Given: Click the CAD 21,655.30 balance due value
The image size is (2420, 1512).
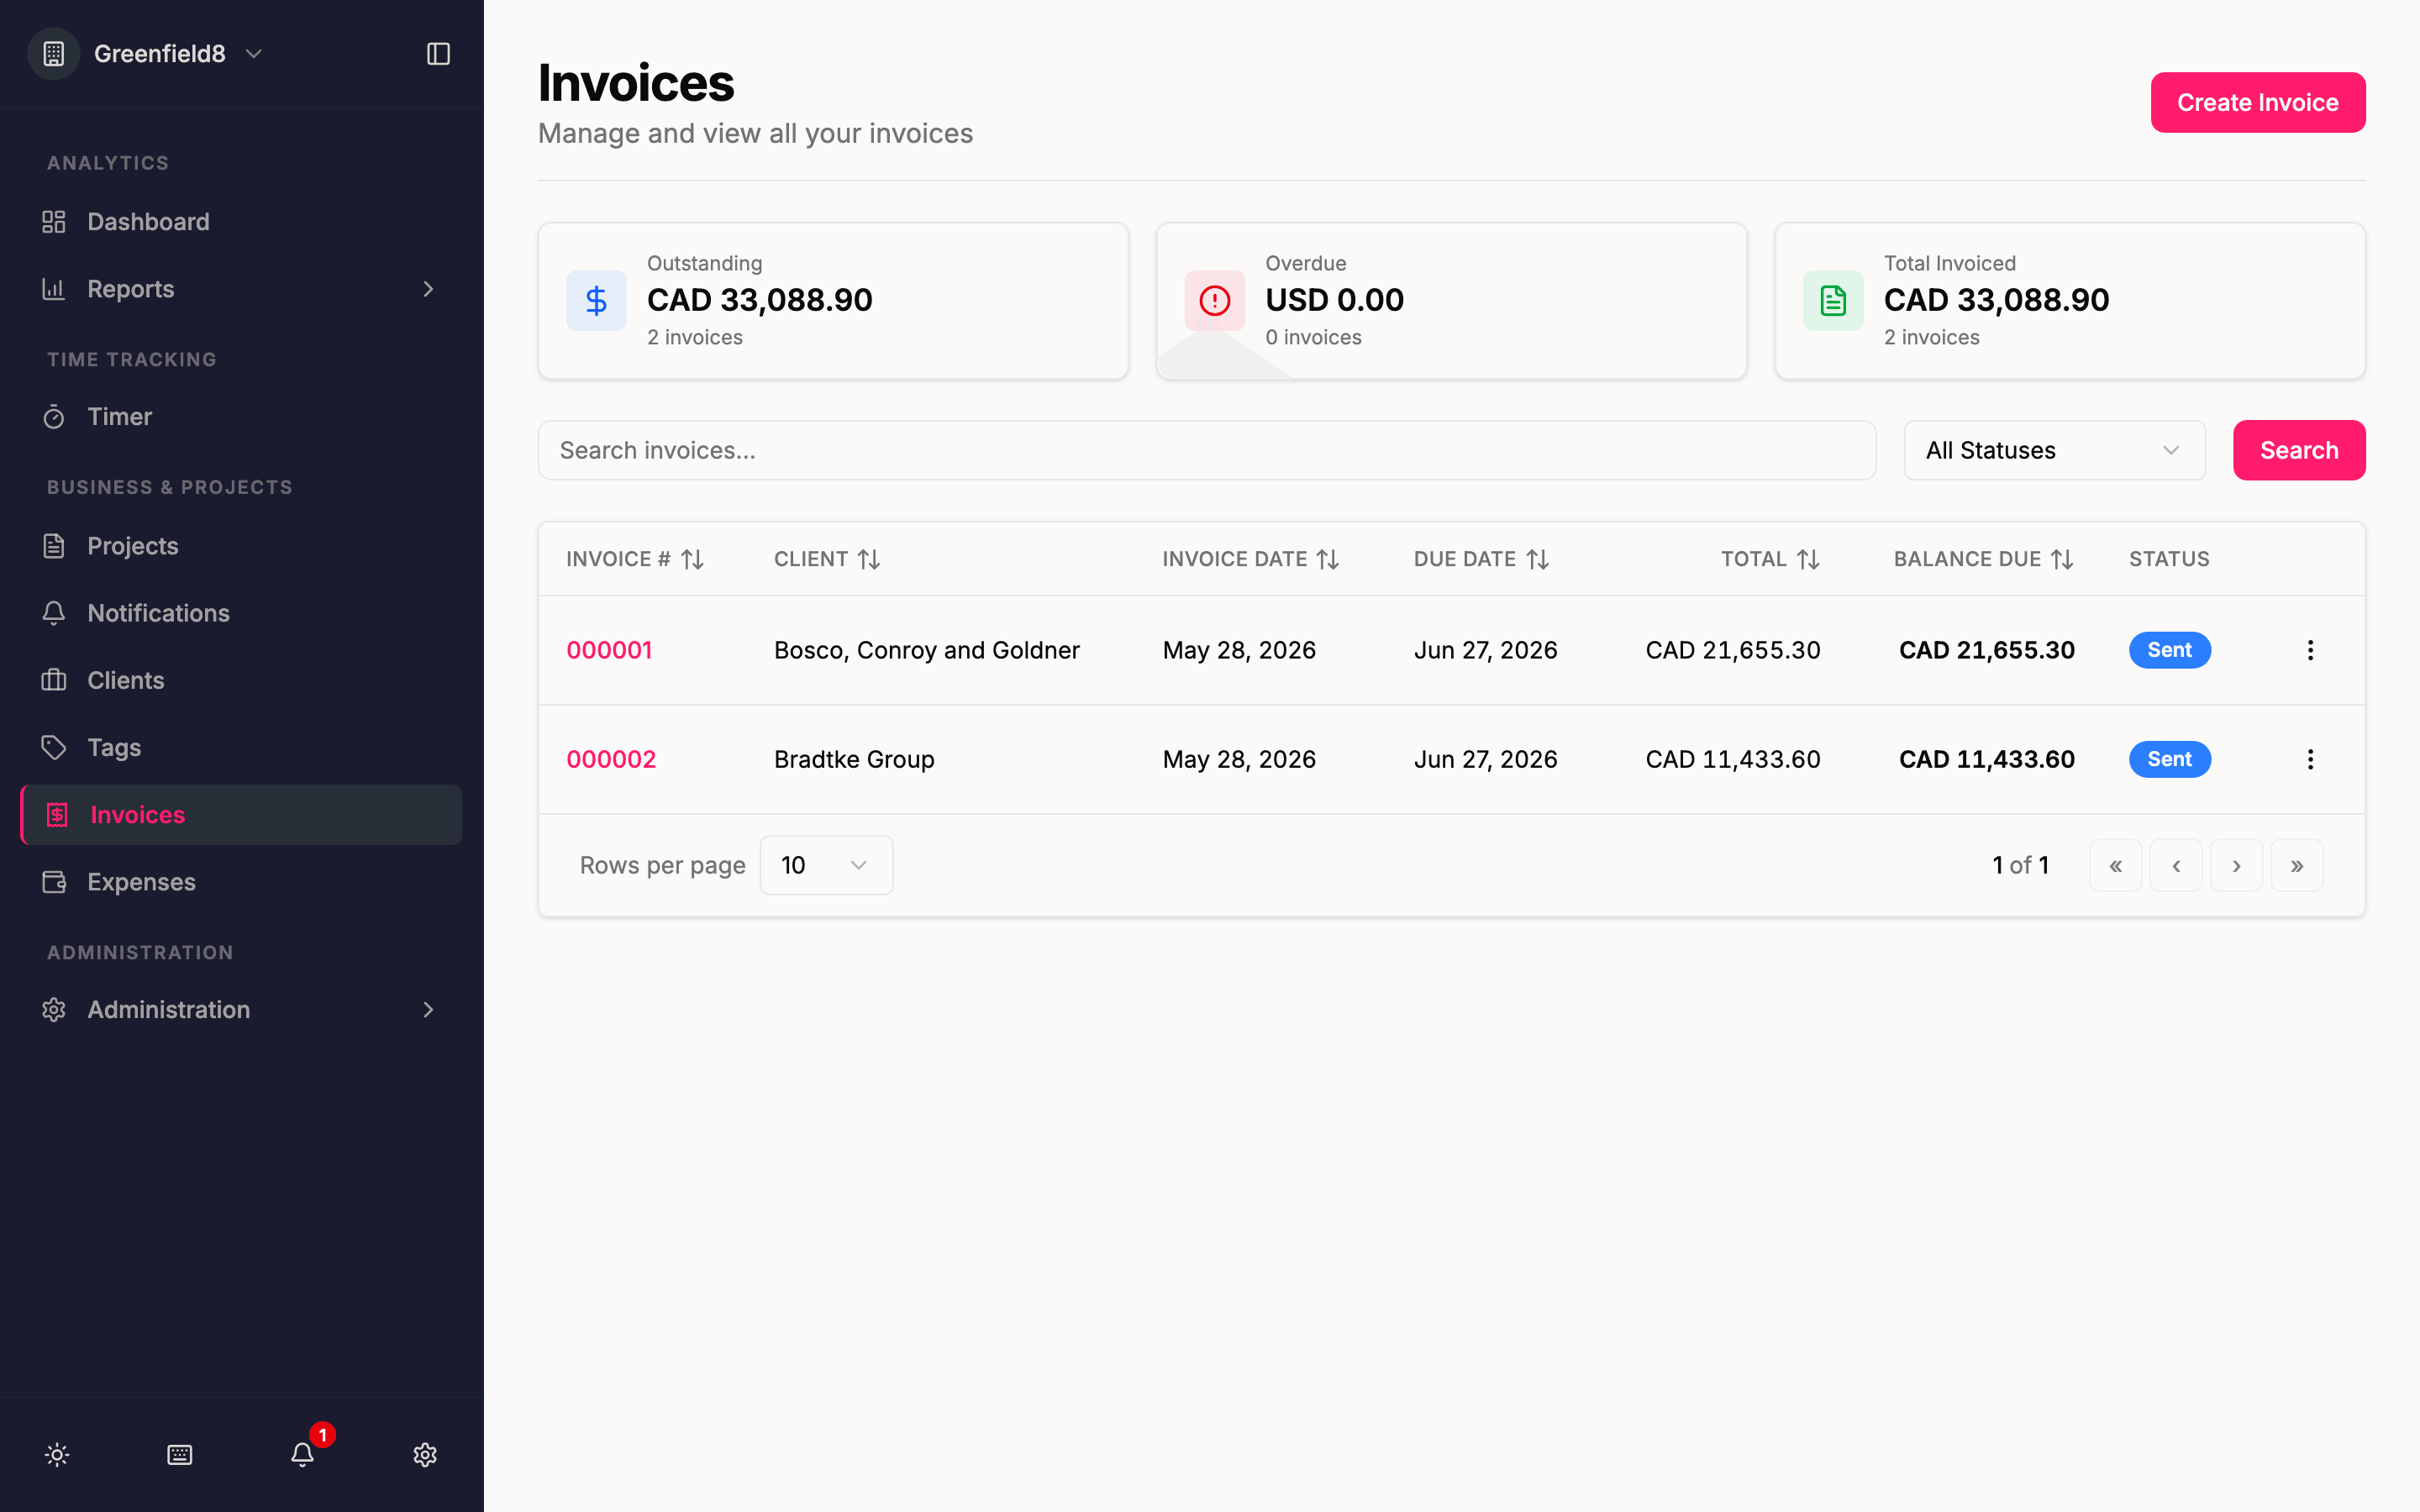Looking at the screenshot, I should [x=1987, y=650].
